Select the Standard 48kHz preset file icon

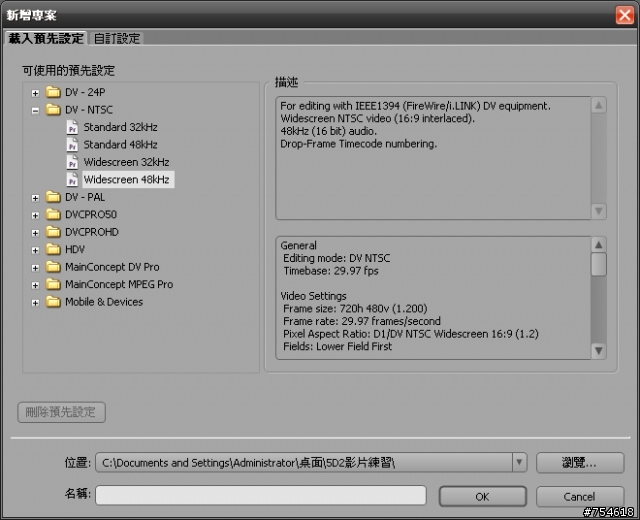coord(72,144)
